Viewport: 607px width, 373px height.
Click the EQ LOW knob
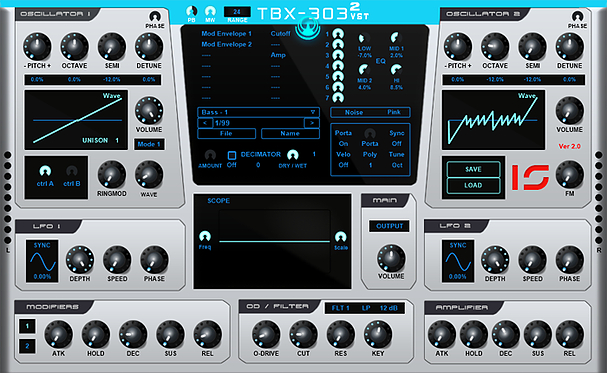pyautogui.click(x=363, y=38)
